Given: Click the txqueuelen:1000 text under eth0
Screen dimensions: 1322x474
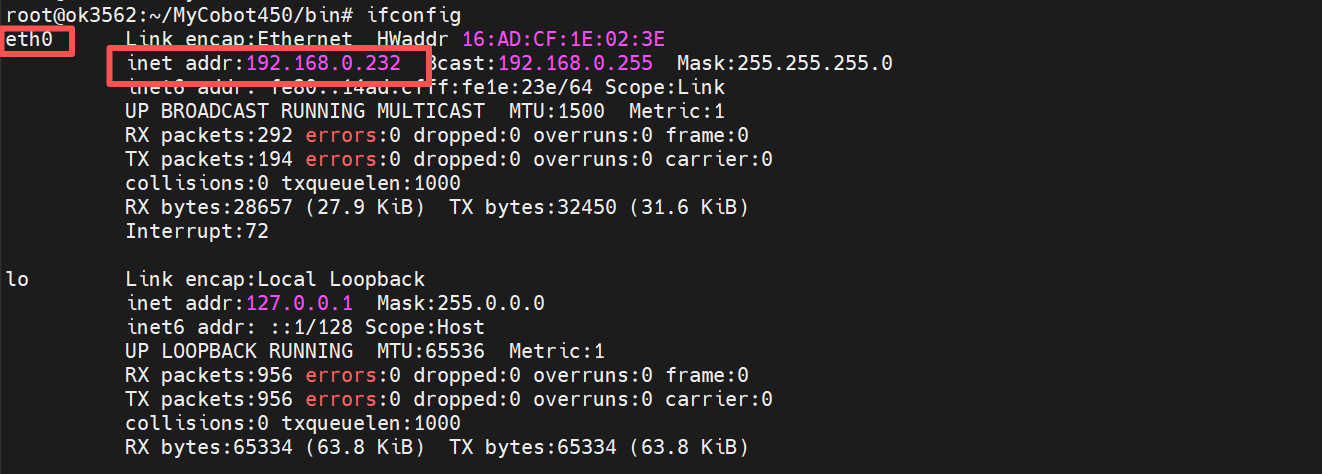Looking at the screenshot, I should (372, 184).
